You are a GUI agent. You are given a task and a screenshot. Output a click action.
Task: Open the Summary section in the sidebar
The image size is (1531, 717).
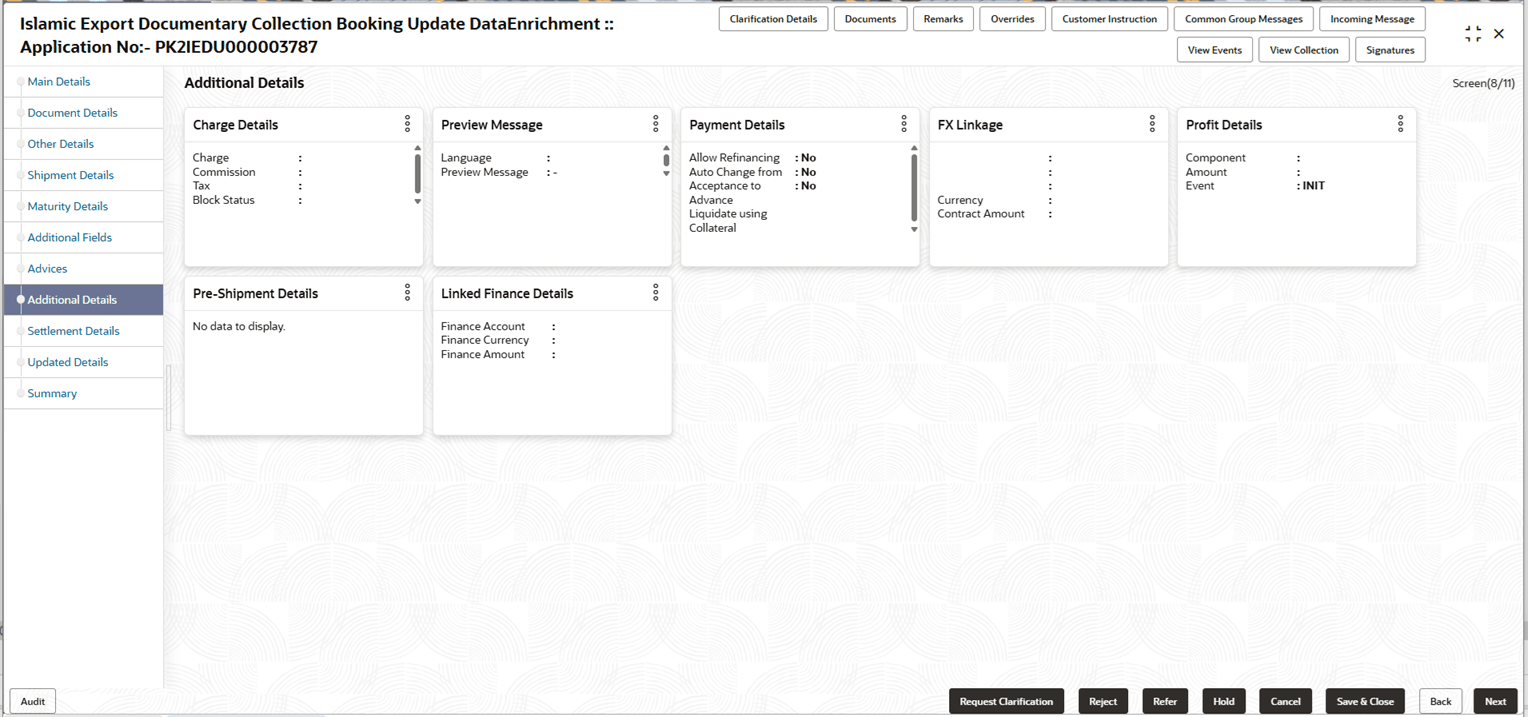(52, 393)
